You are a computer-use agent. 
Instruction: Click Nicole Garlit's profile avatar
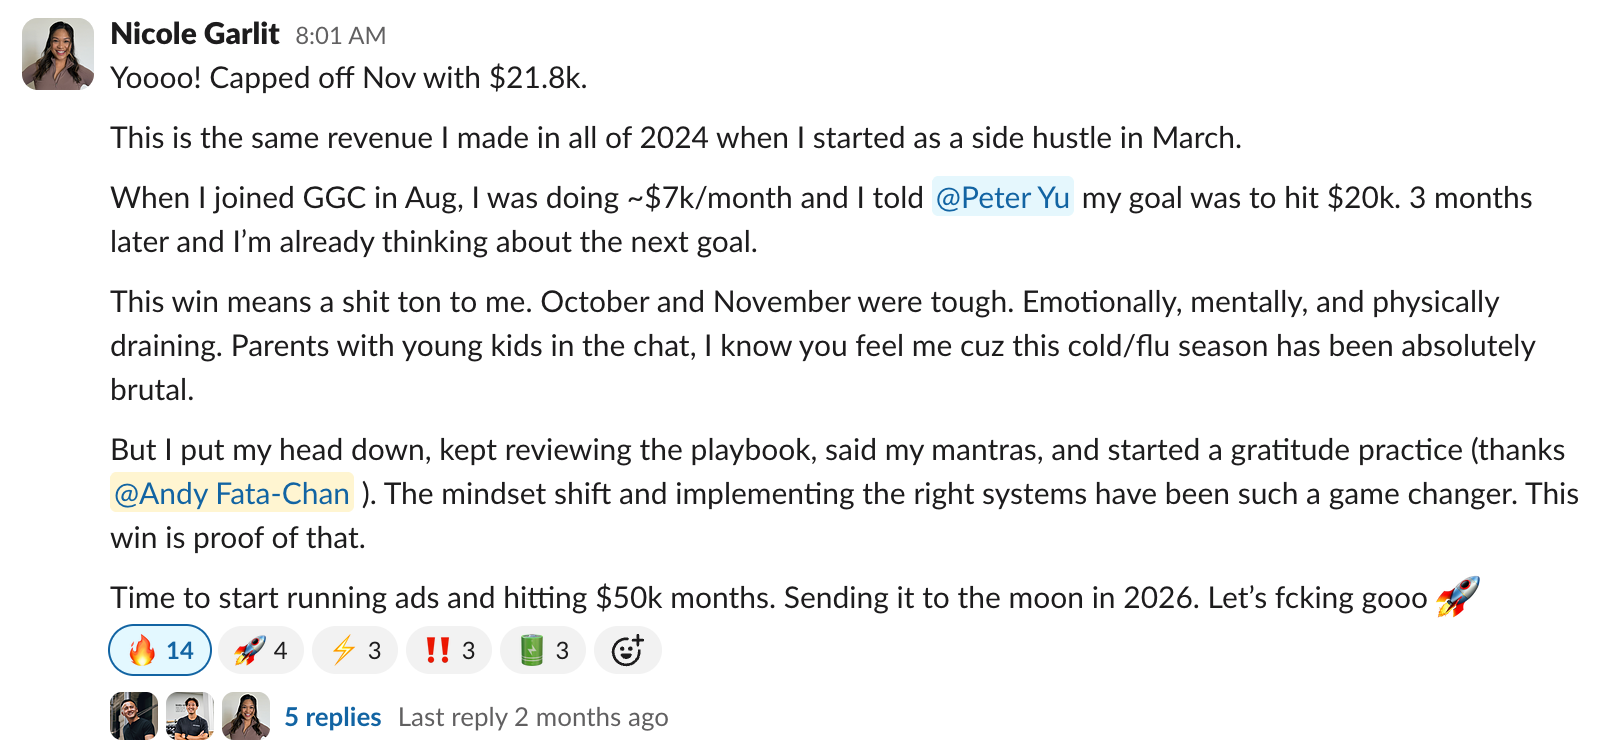click(58, 54)
